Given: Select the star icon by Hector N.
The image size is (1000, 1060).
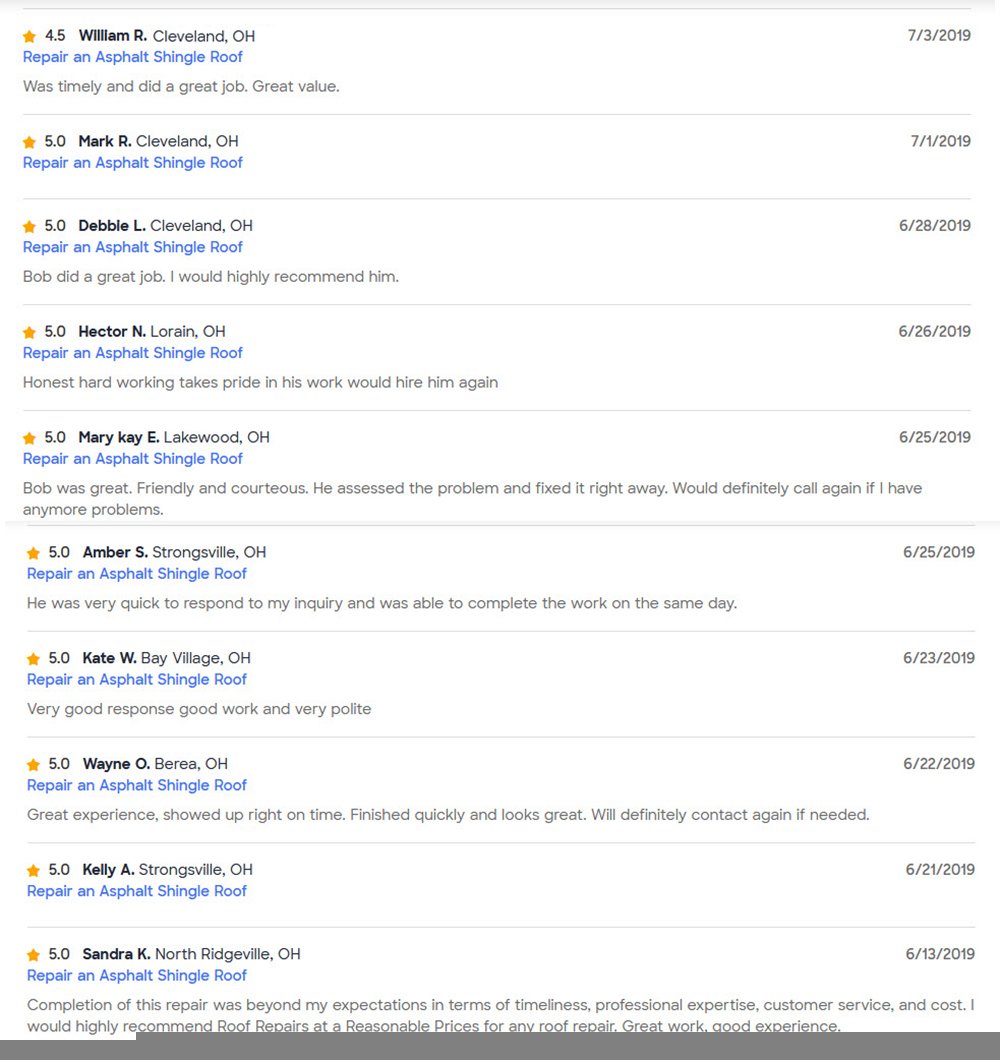Looking at the screenshot, I should coord(30,332).
